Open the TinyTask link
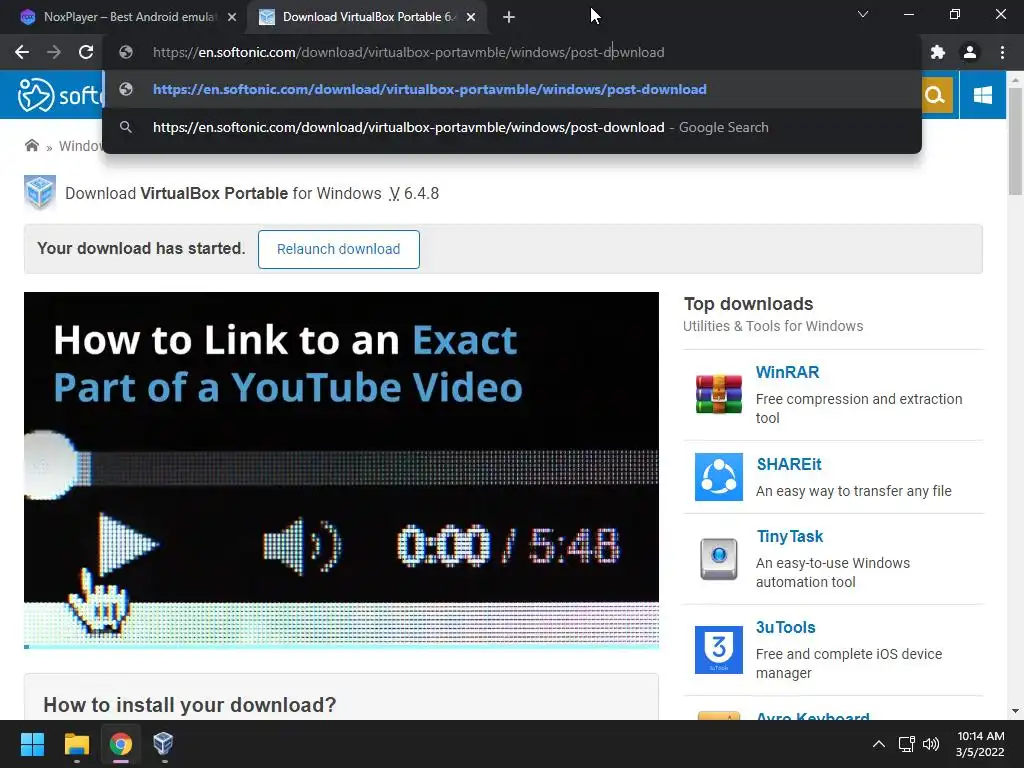1024x768 pixels. (x=790, y=536)
